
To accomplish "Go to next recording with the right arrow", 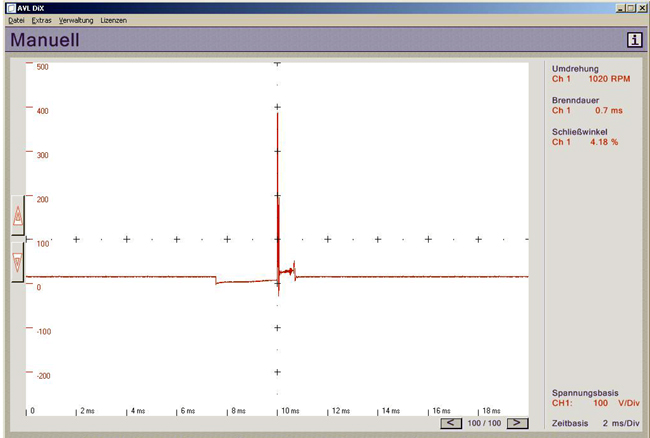I will coord(517,423).
